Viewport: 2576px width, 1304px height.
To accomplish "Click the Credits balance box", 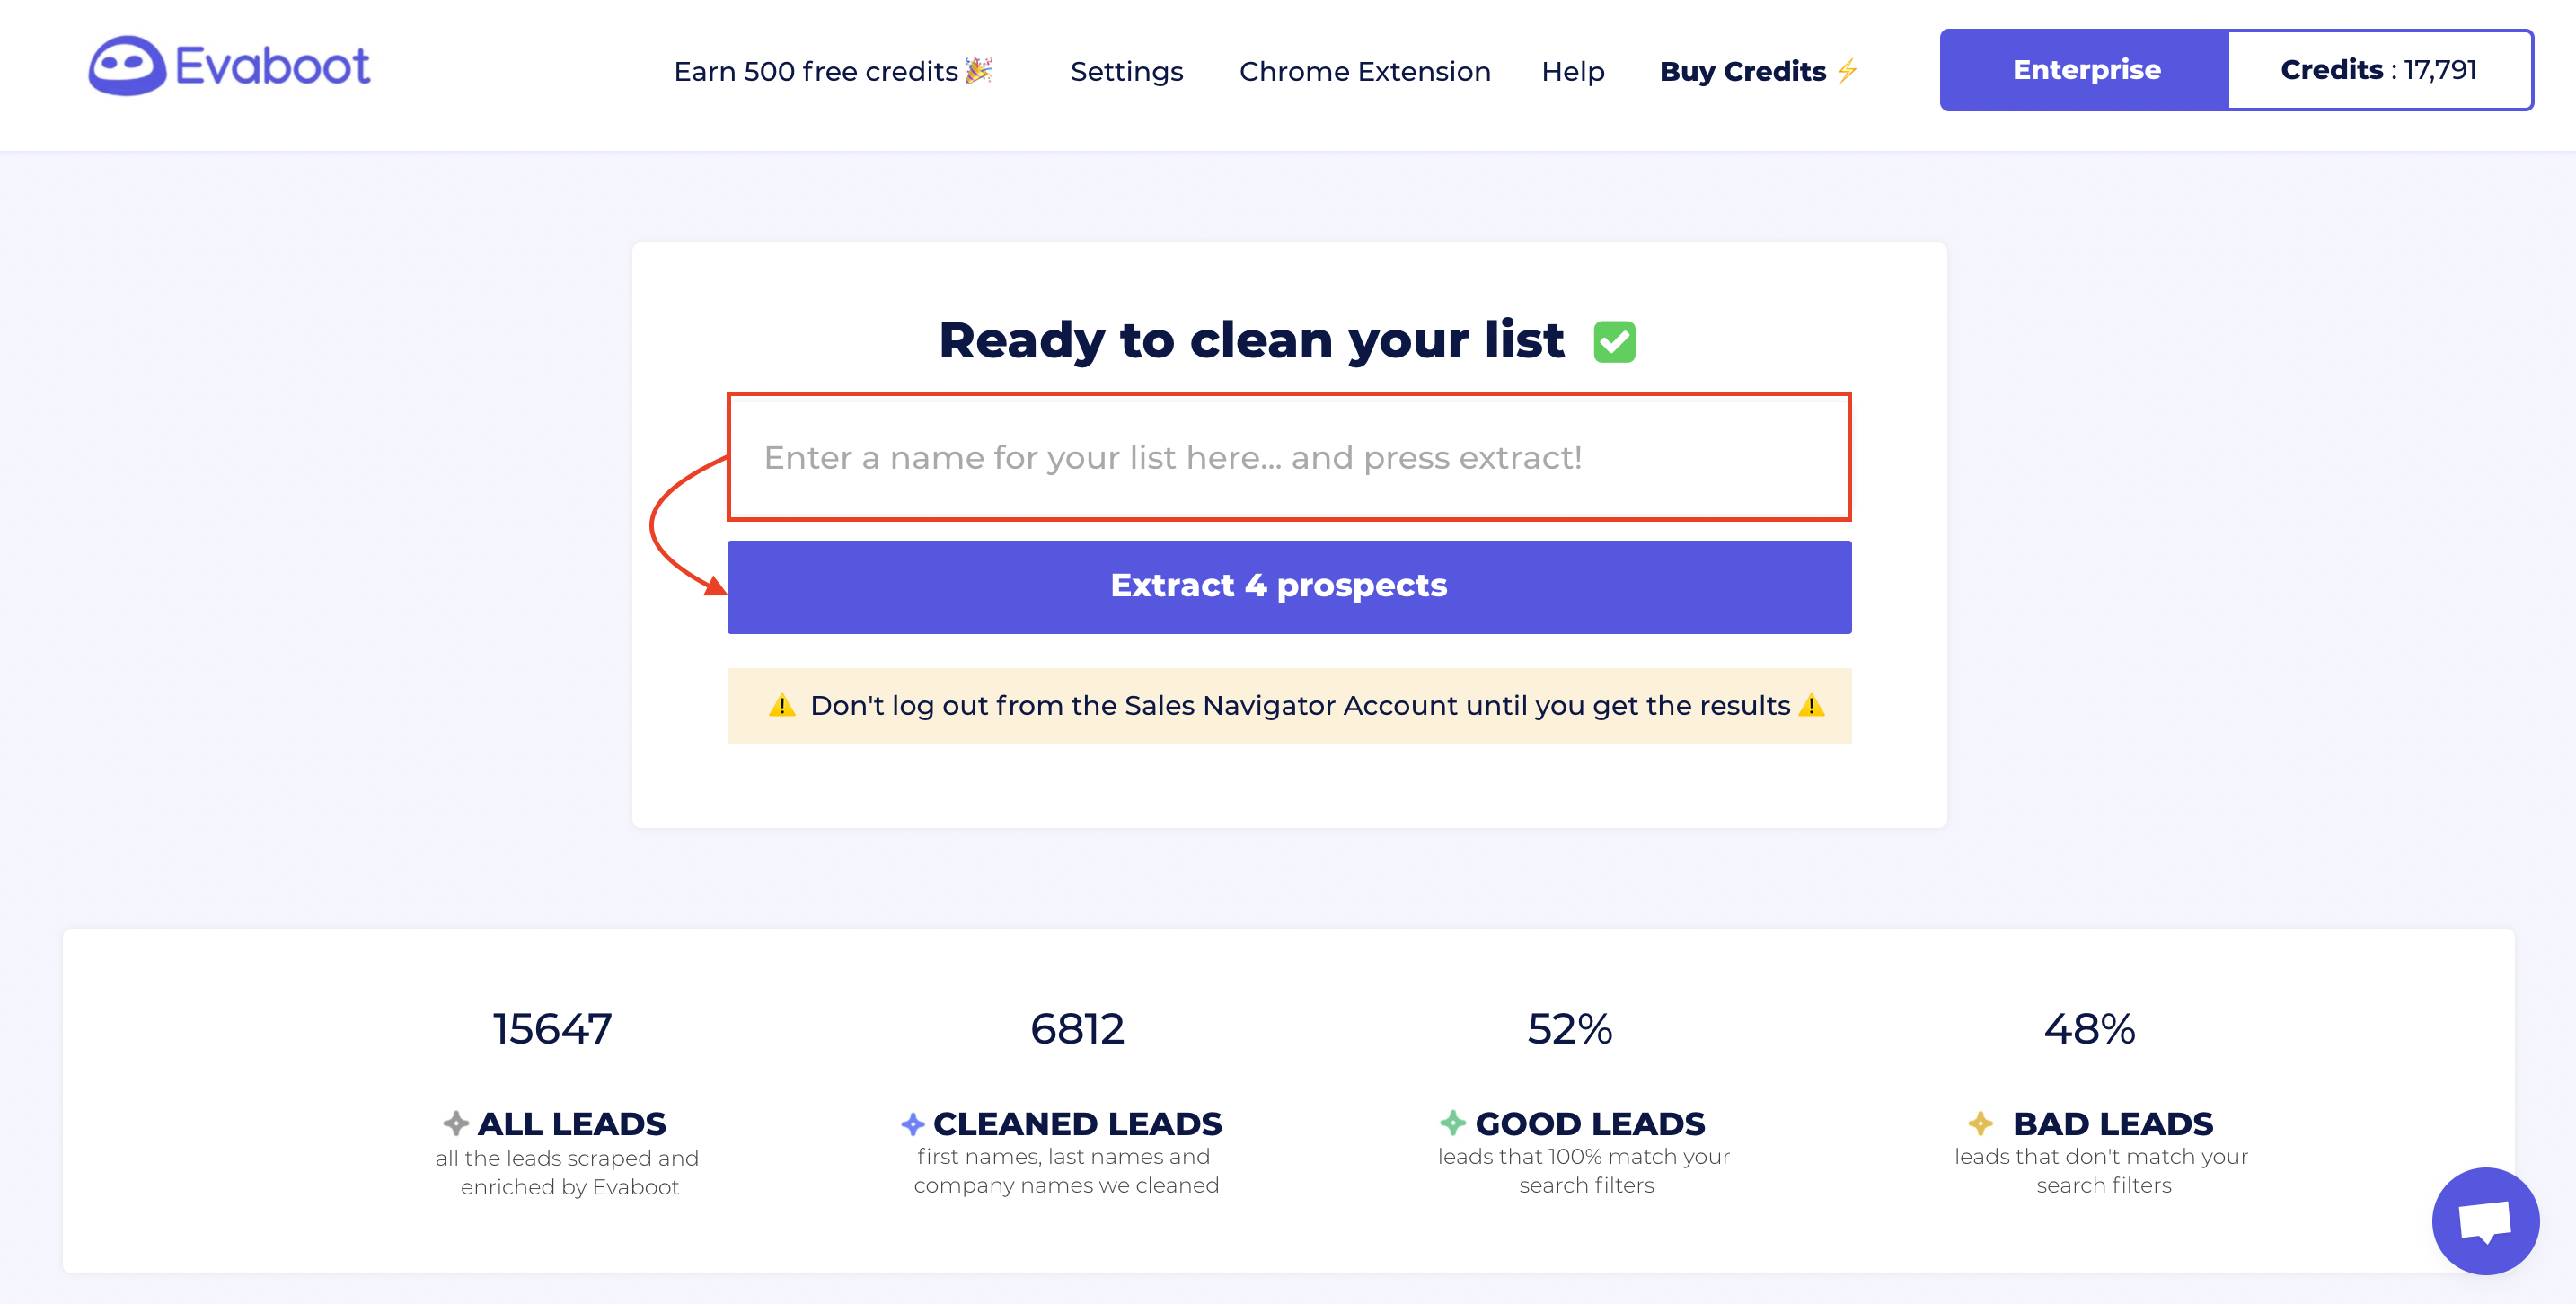I will pos(2380,69).
